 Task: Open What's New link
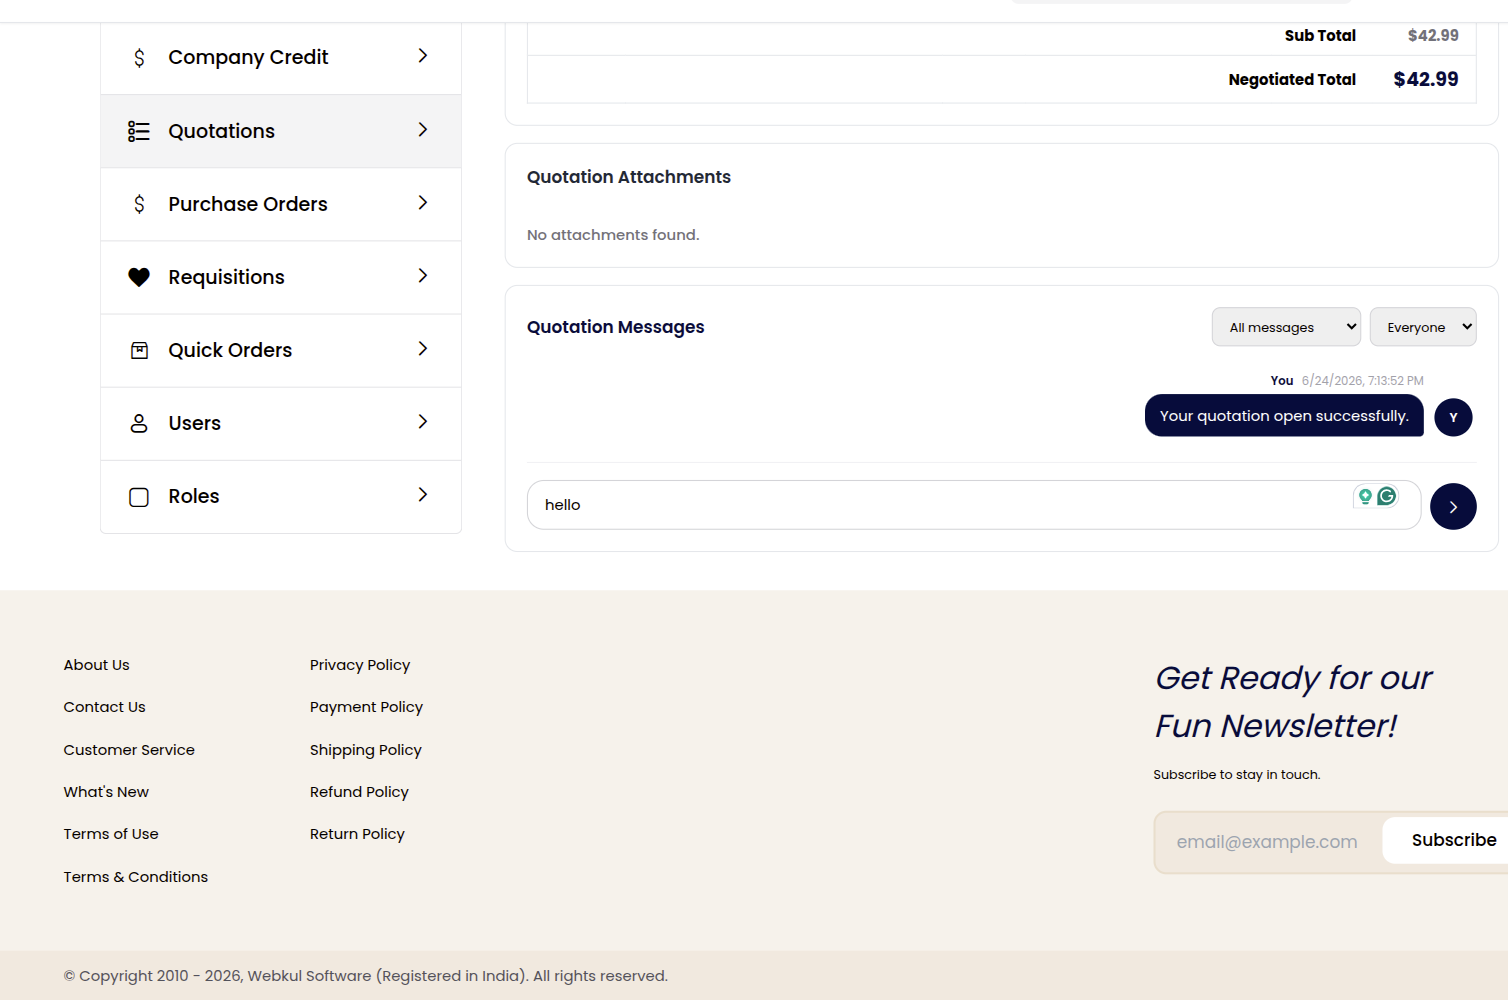106,792
